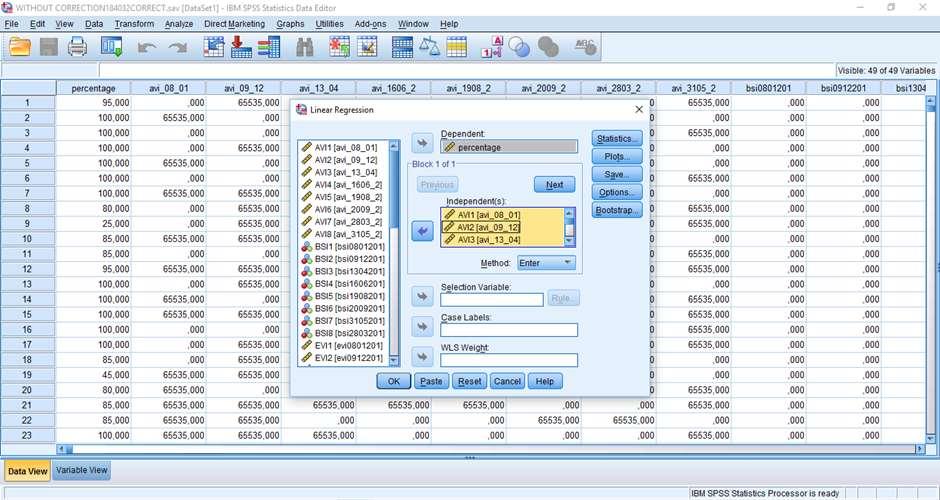Click the data editor horizontal scrollbar
This screenshot has height=500, width=940.
coord(492,449)
